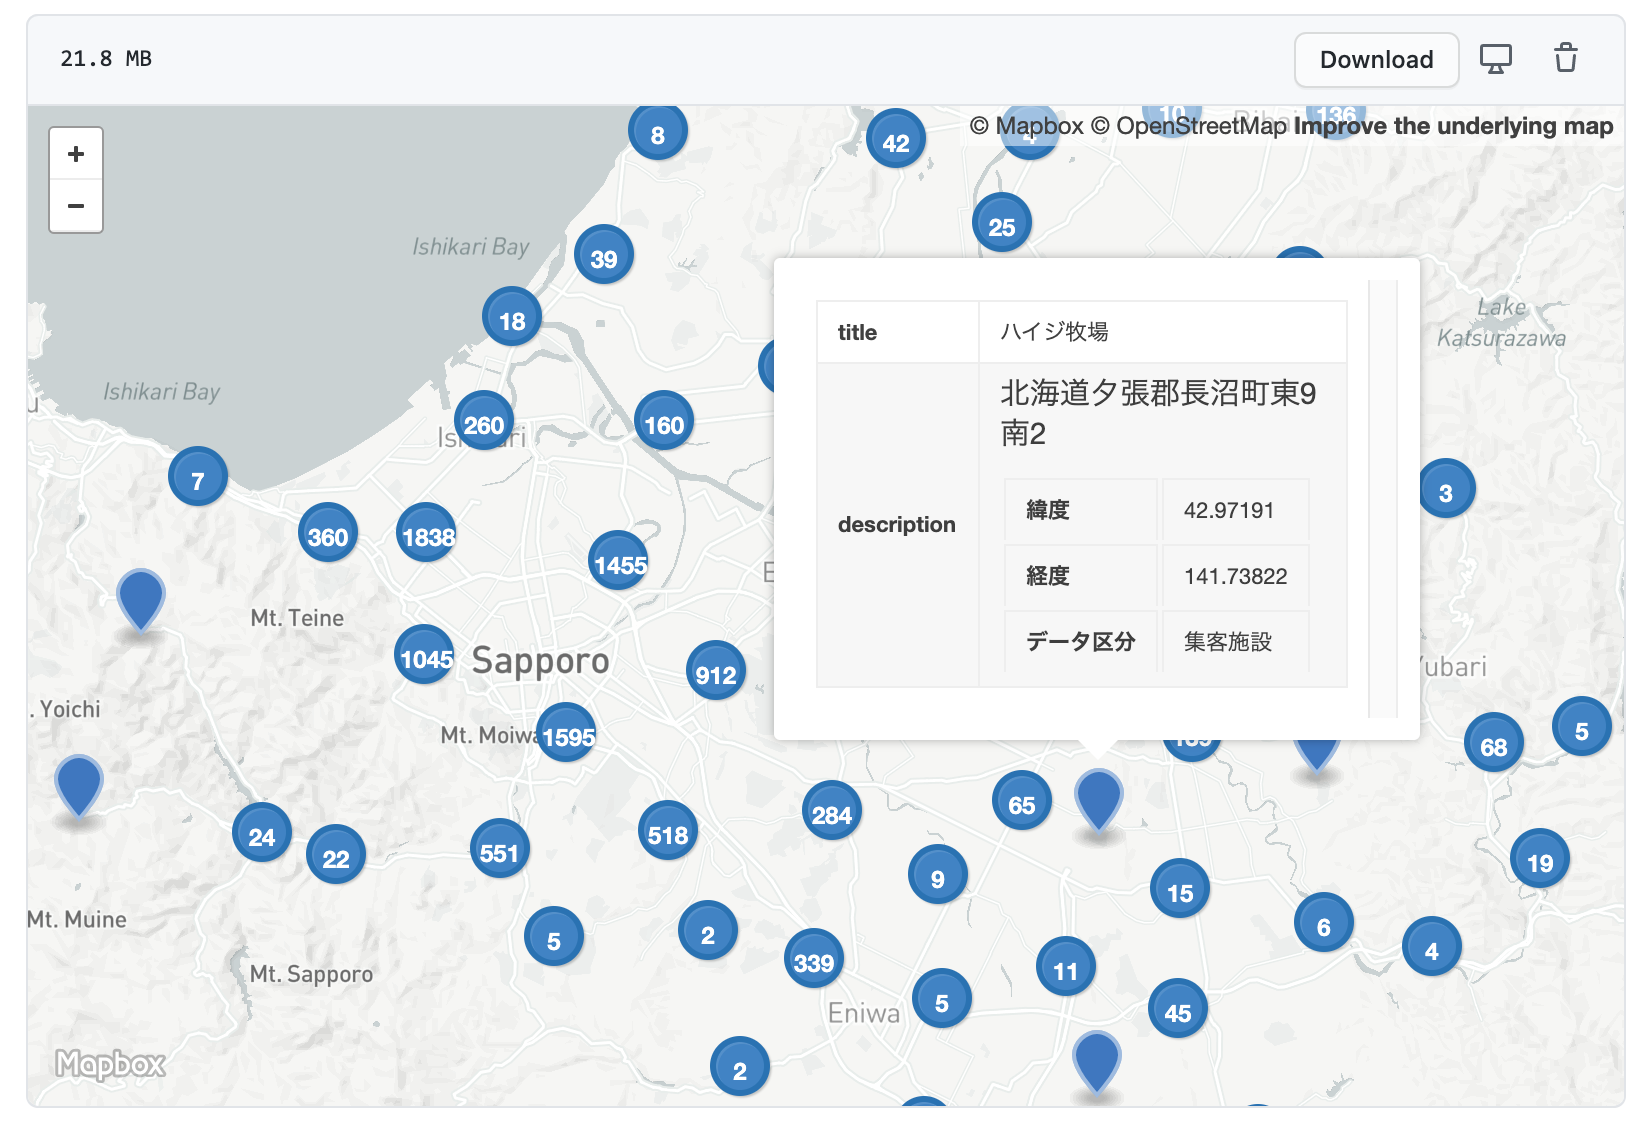1648x1132 pixels.
Task: Click the Eniwa map label
Action: coord(864,1014)
